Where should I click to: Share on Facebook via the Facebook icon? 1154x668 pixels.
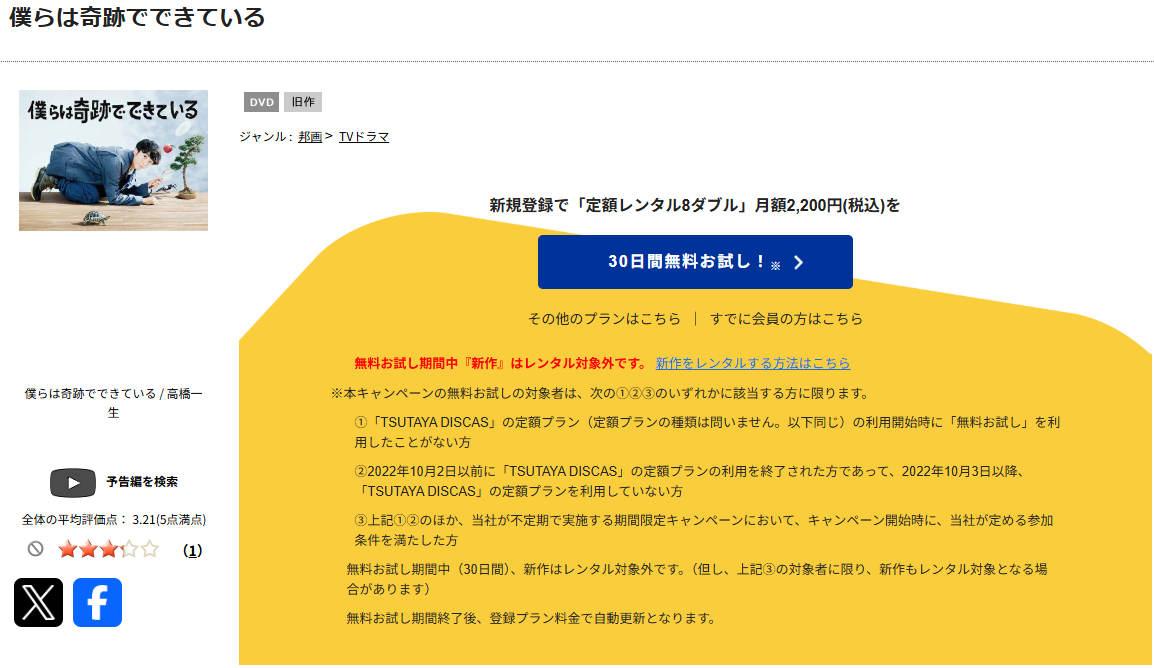coord(97,603)
